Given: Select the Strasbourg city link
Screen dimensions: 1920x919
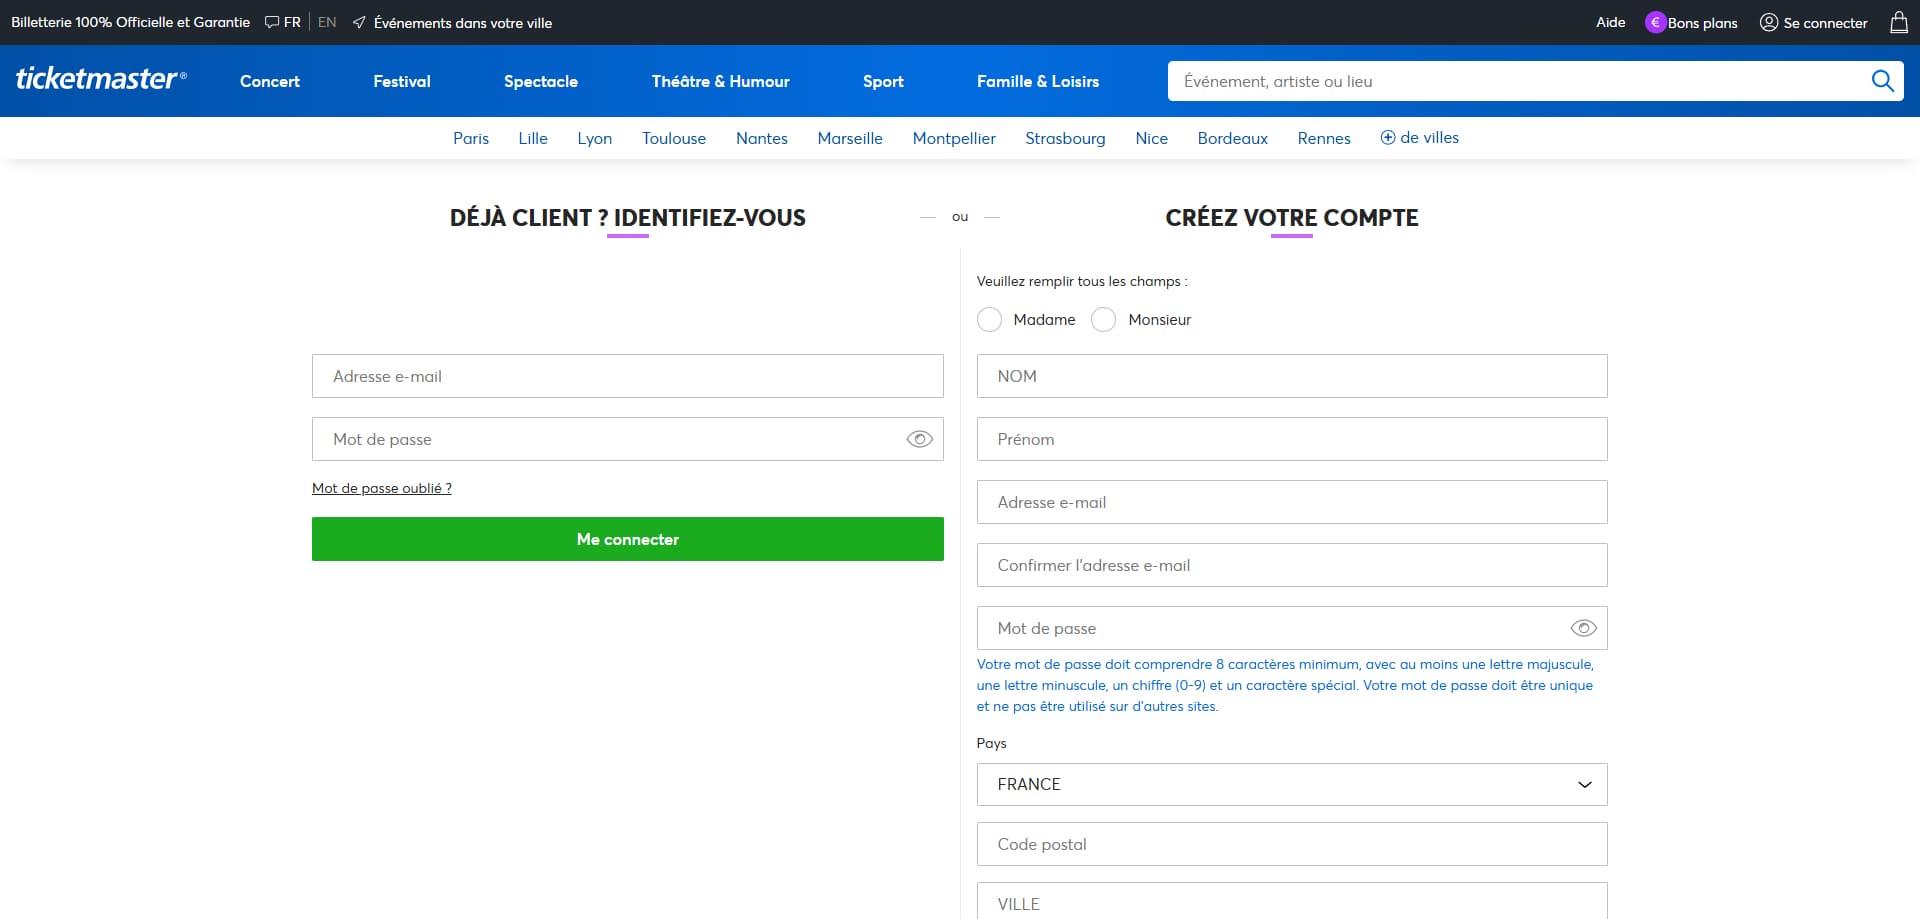Looking at the screenshot, I should coord(1065,138).
